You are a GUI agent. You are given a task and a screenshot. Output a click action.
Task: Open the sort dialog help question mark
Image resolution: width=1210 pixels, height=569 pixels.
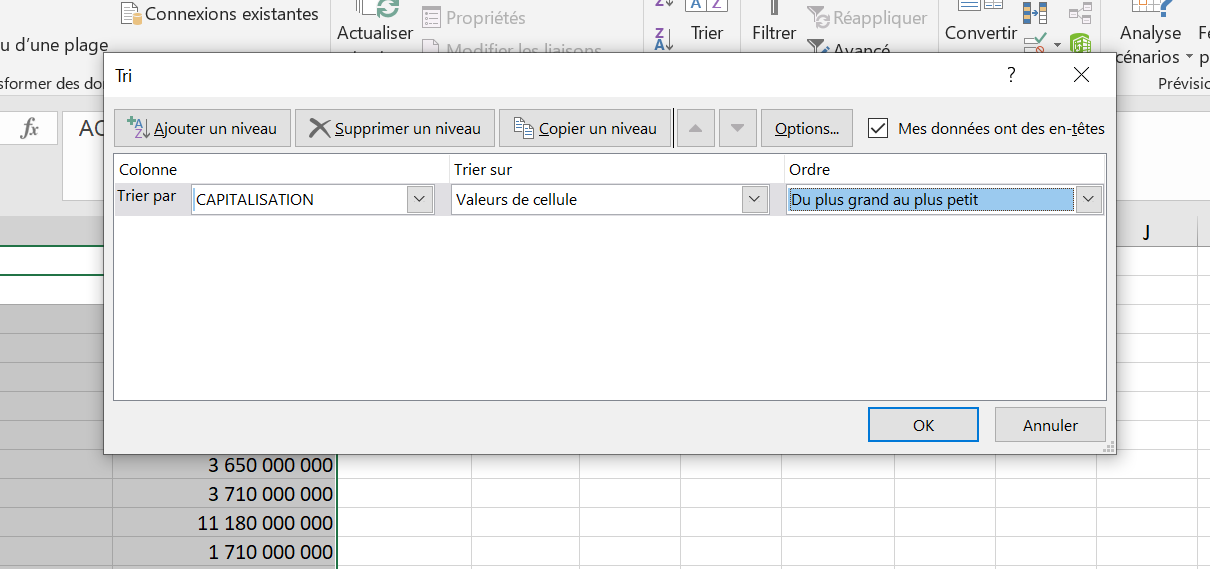[x=1011, y=75]
